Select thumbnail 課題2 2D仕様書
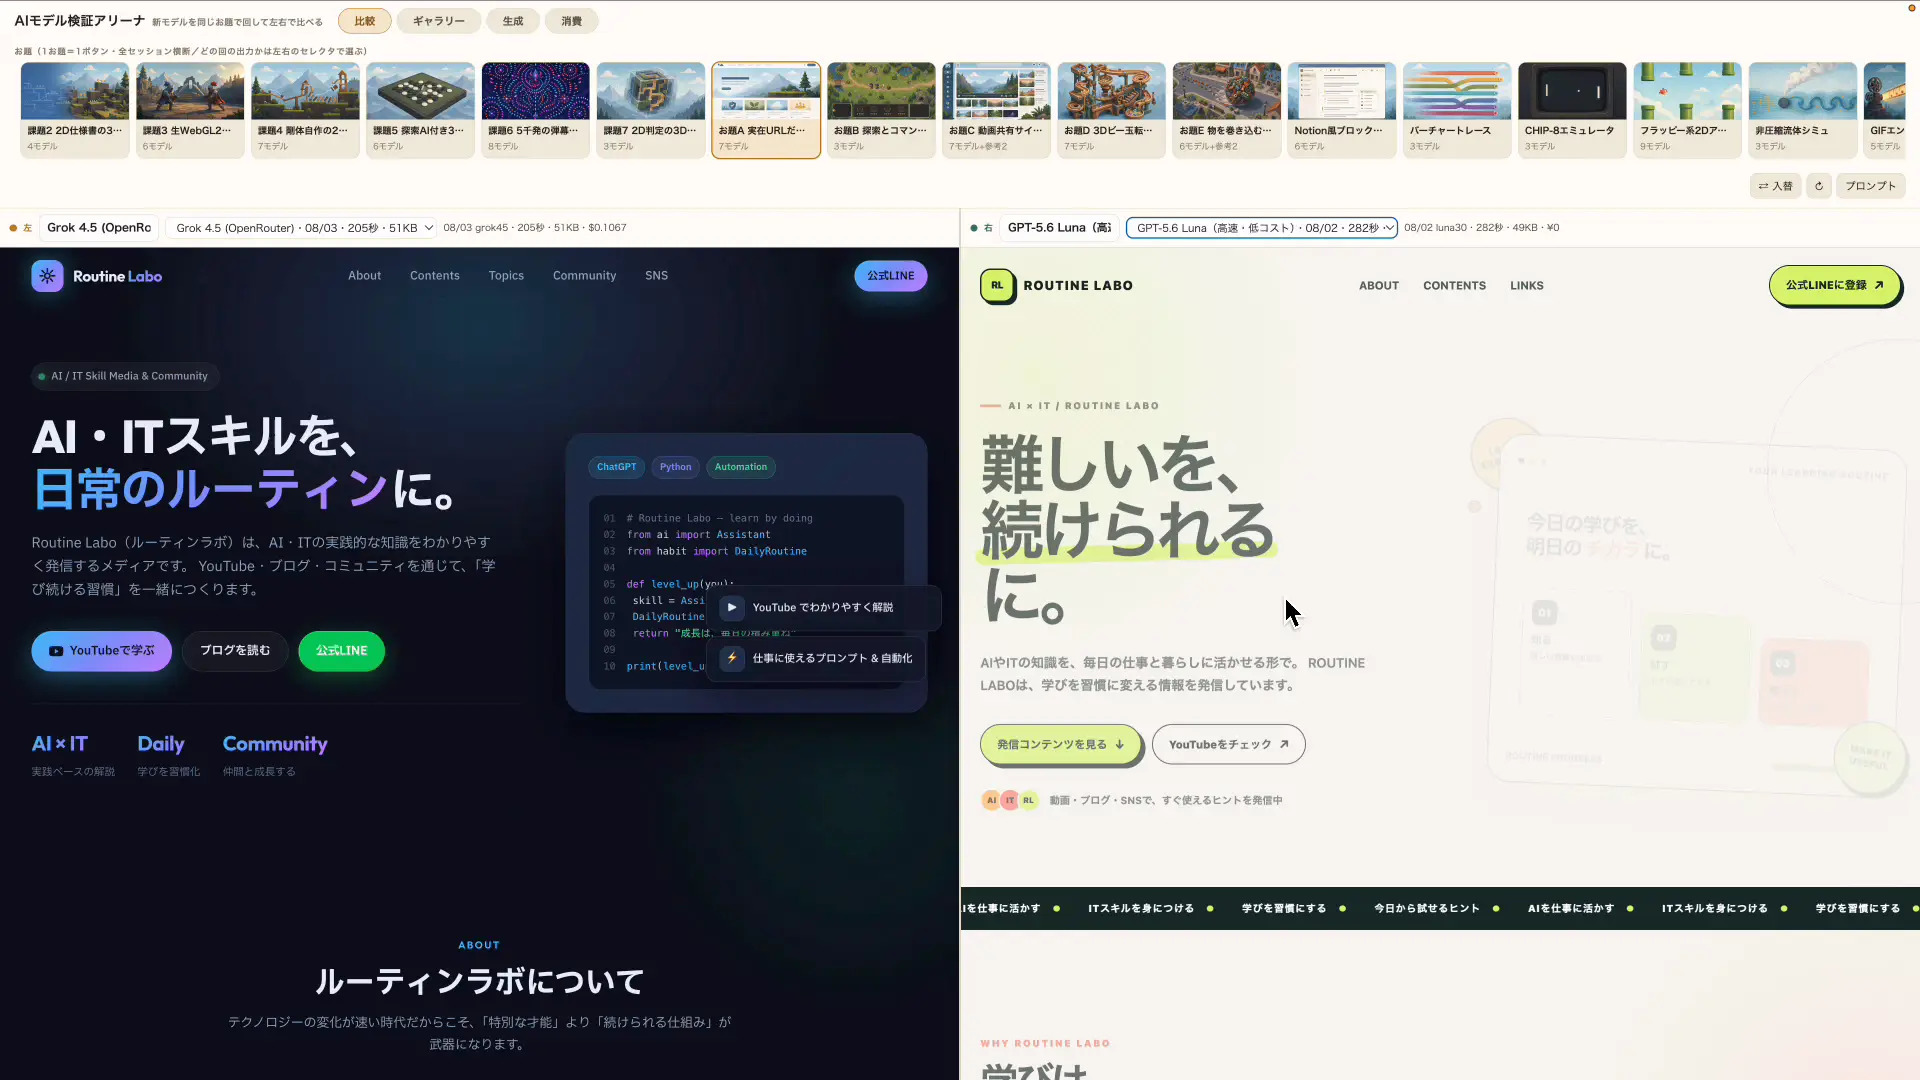The width and height of the screenshot is (1920, 1080). coord(75,110)
